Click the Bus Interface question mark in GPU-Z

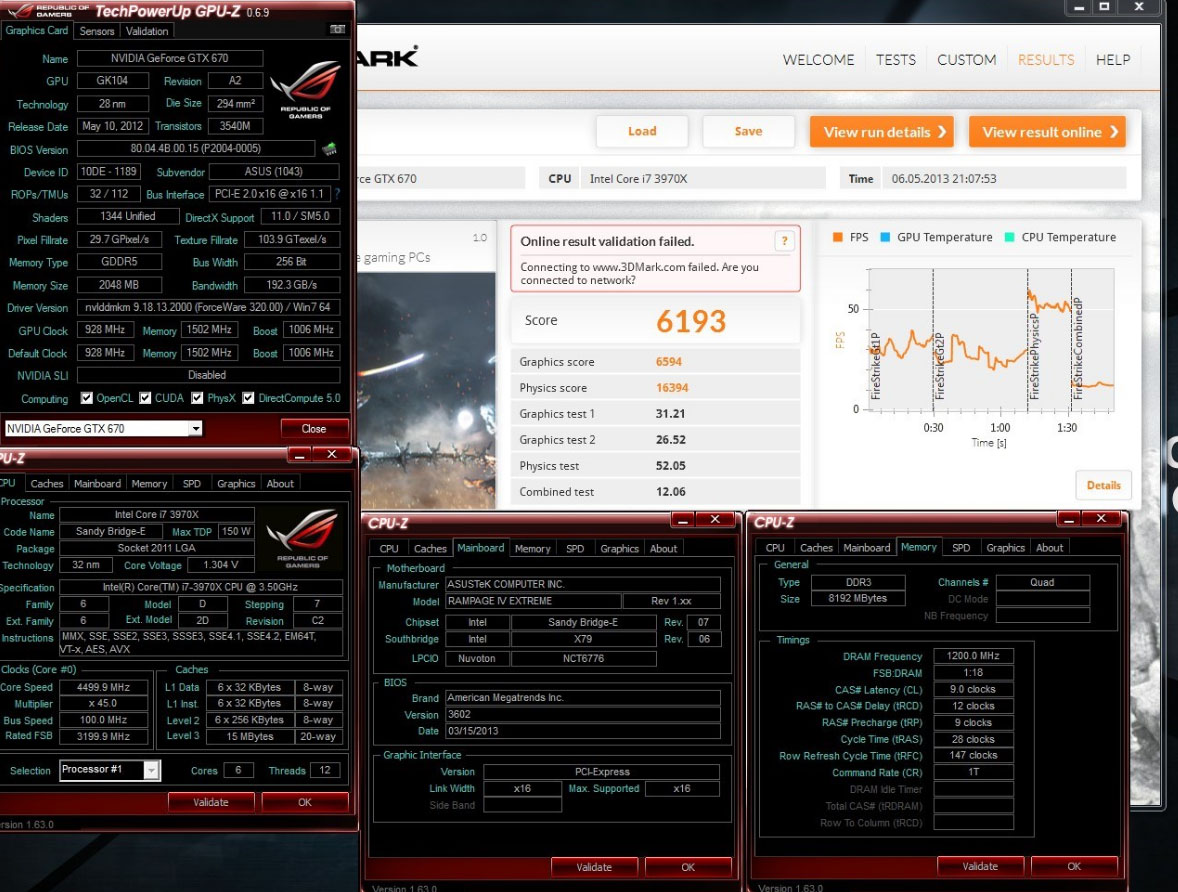tap(337, 194)
